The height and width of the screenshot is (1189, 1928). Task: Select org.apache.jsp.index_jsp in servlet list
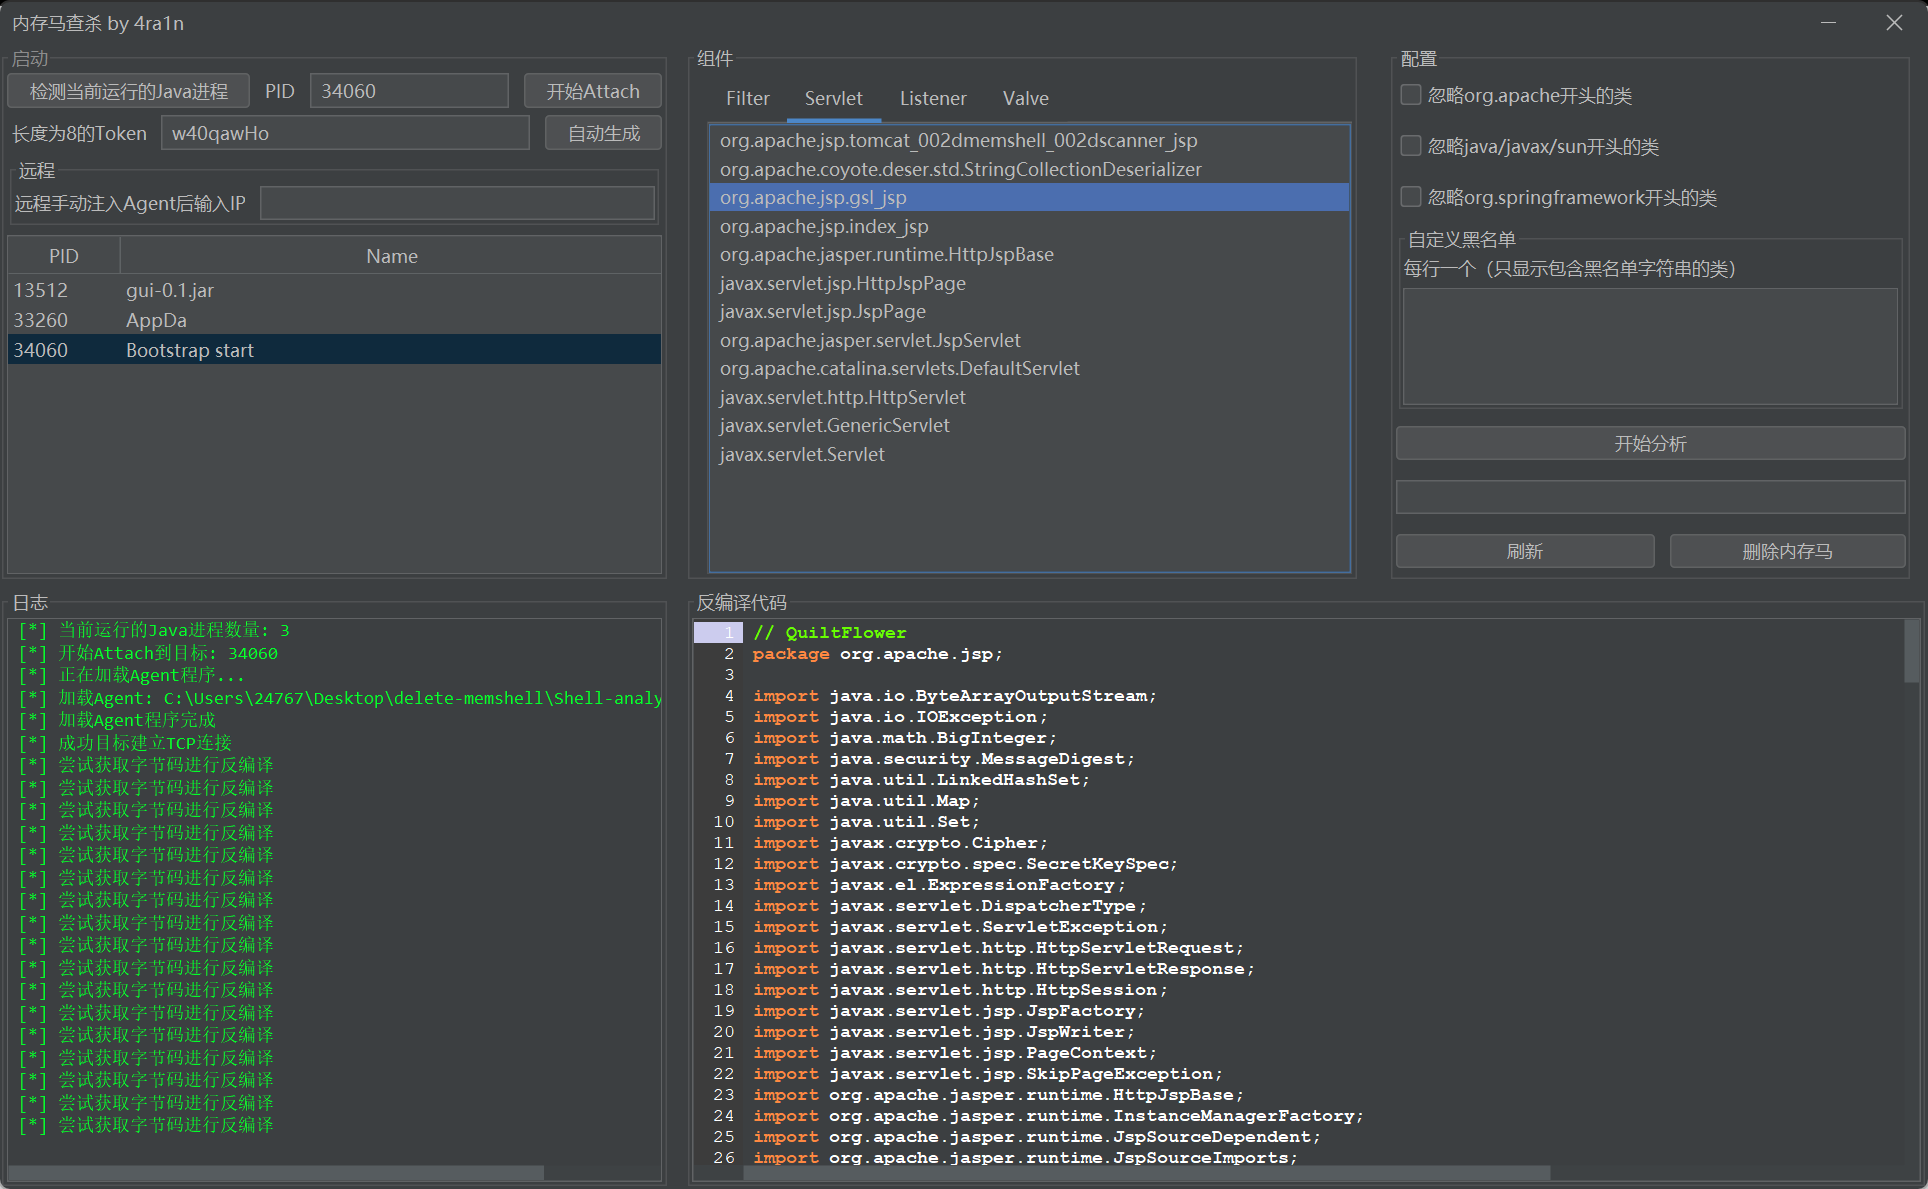824,226
